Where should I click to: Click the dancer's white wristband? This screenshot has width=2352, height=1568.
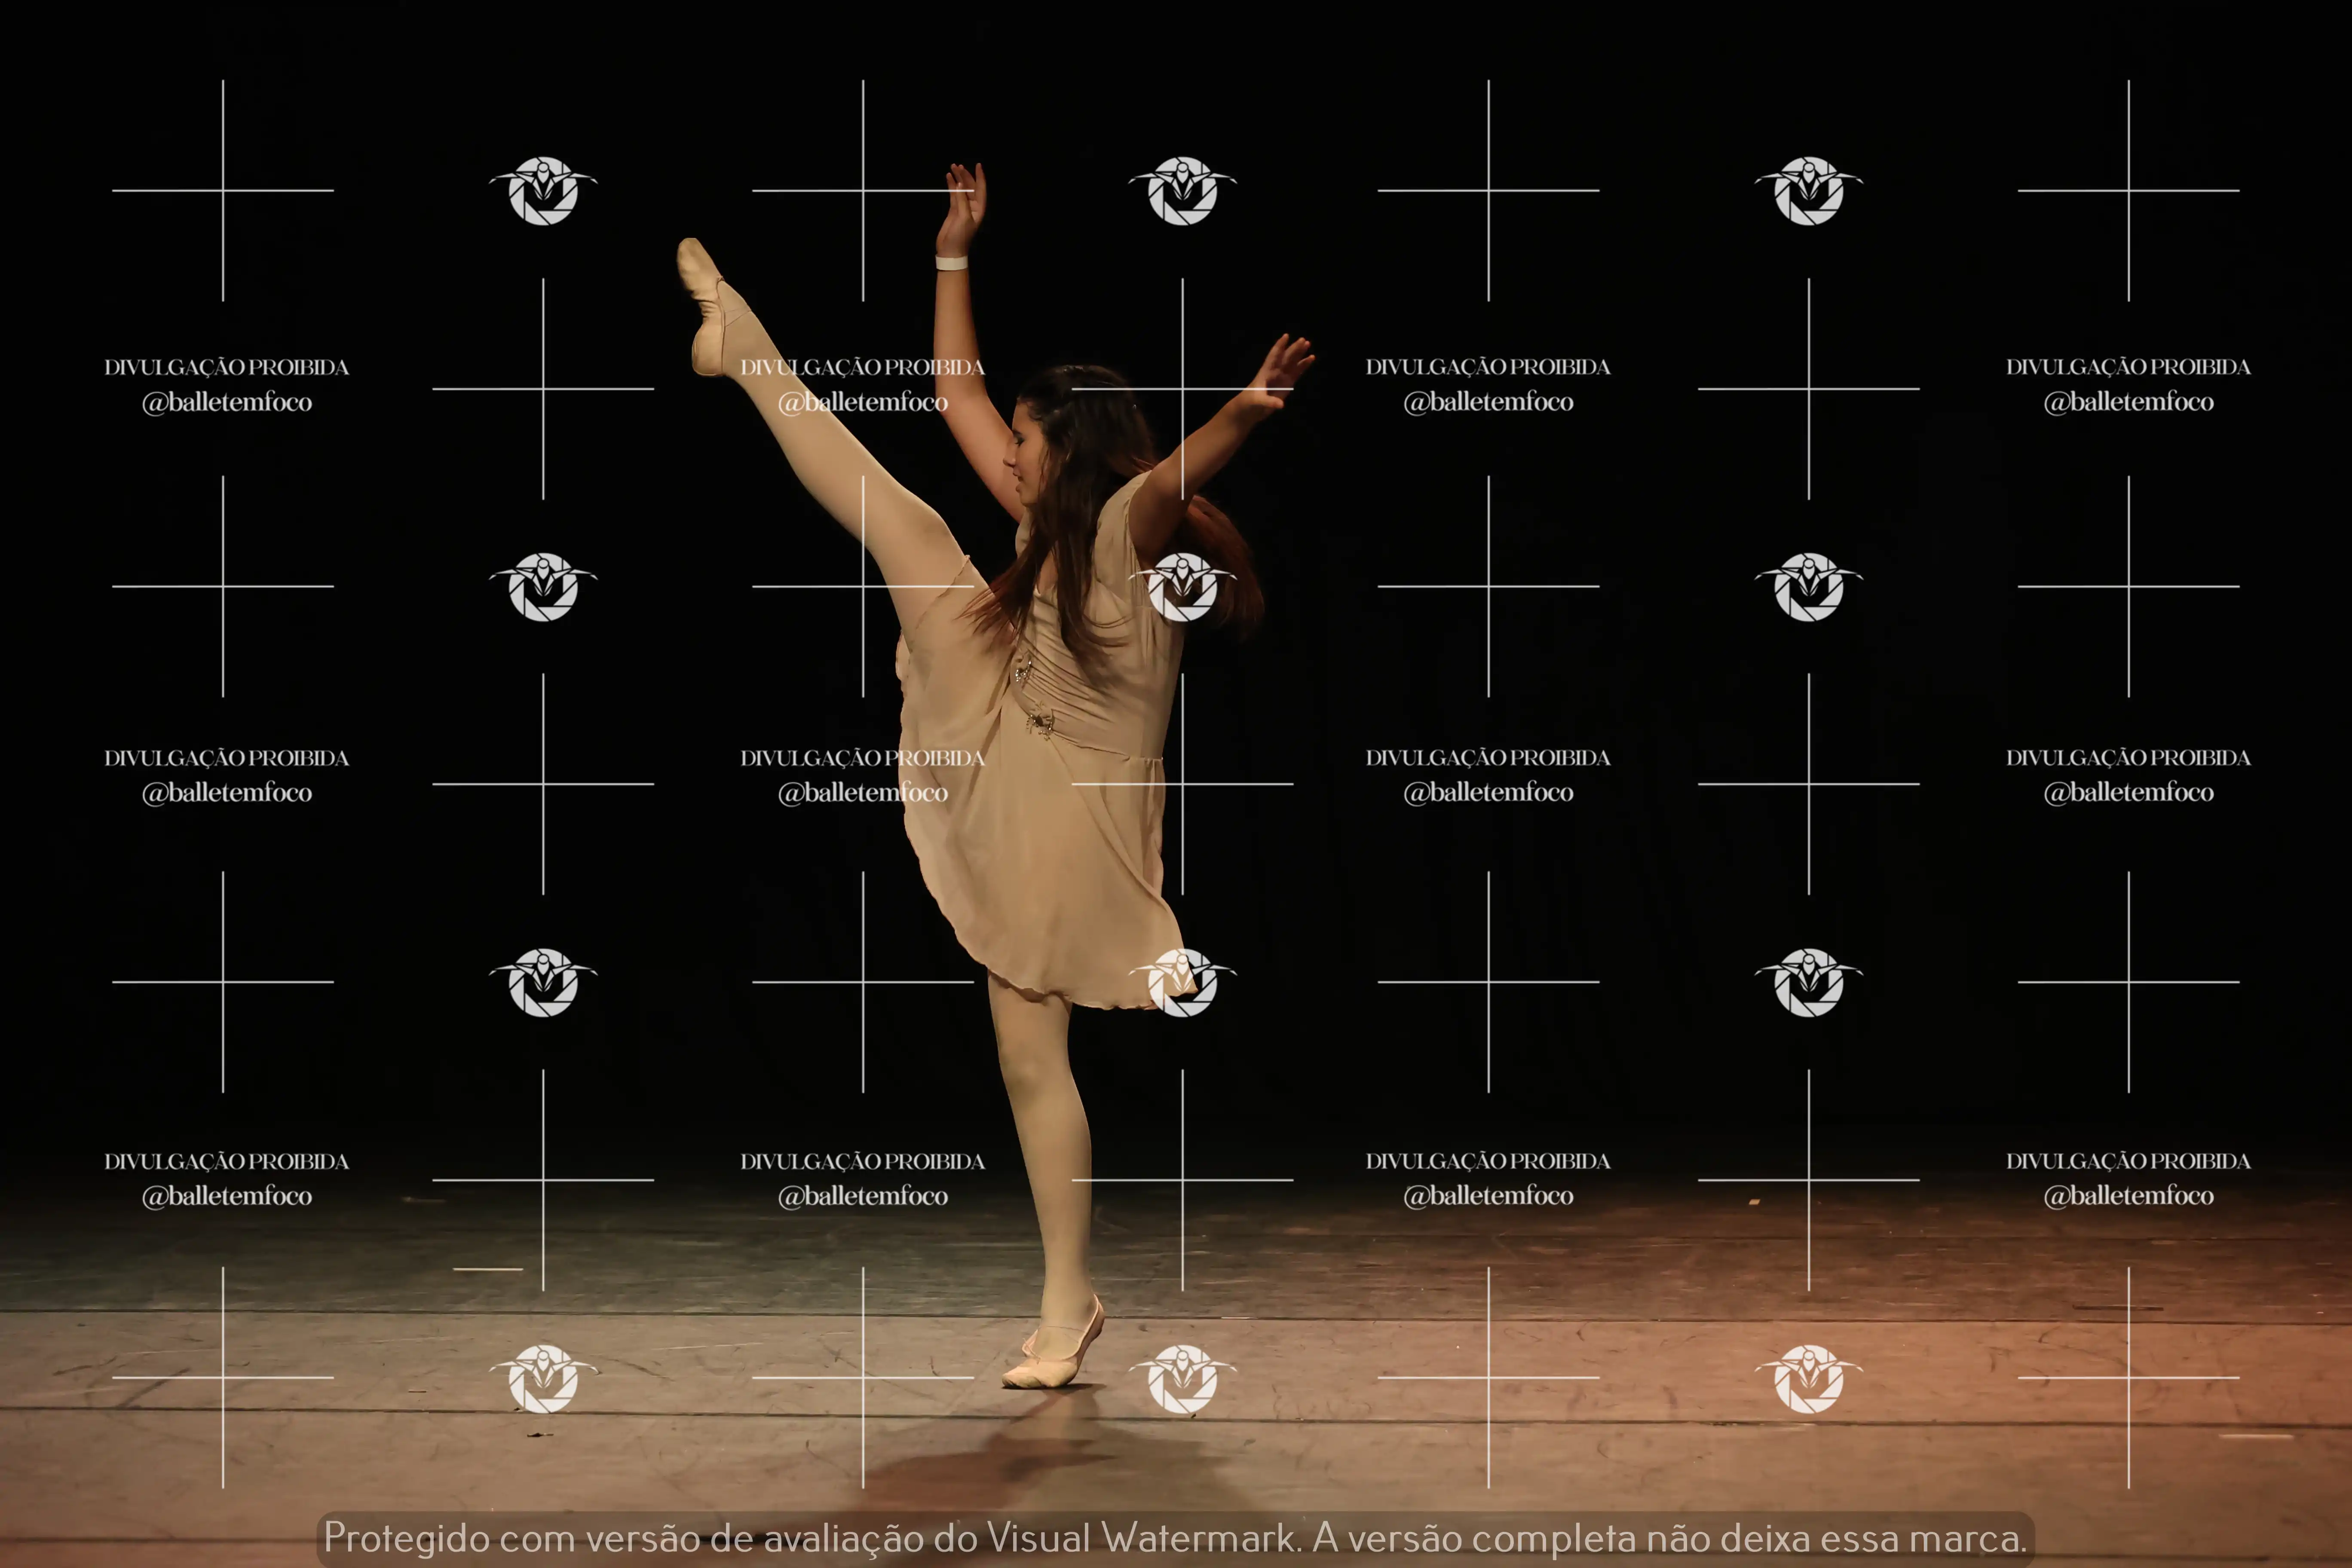(x=951, y=263)
